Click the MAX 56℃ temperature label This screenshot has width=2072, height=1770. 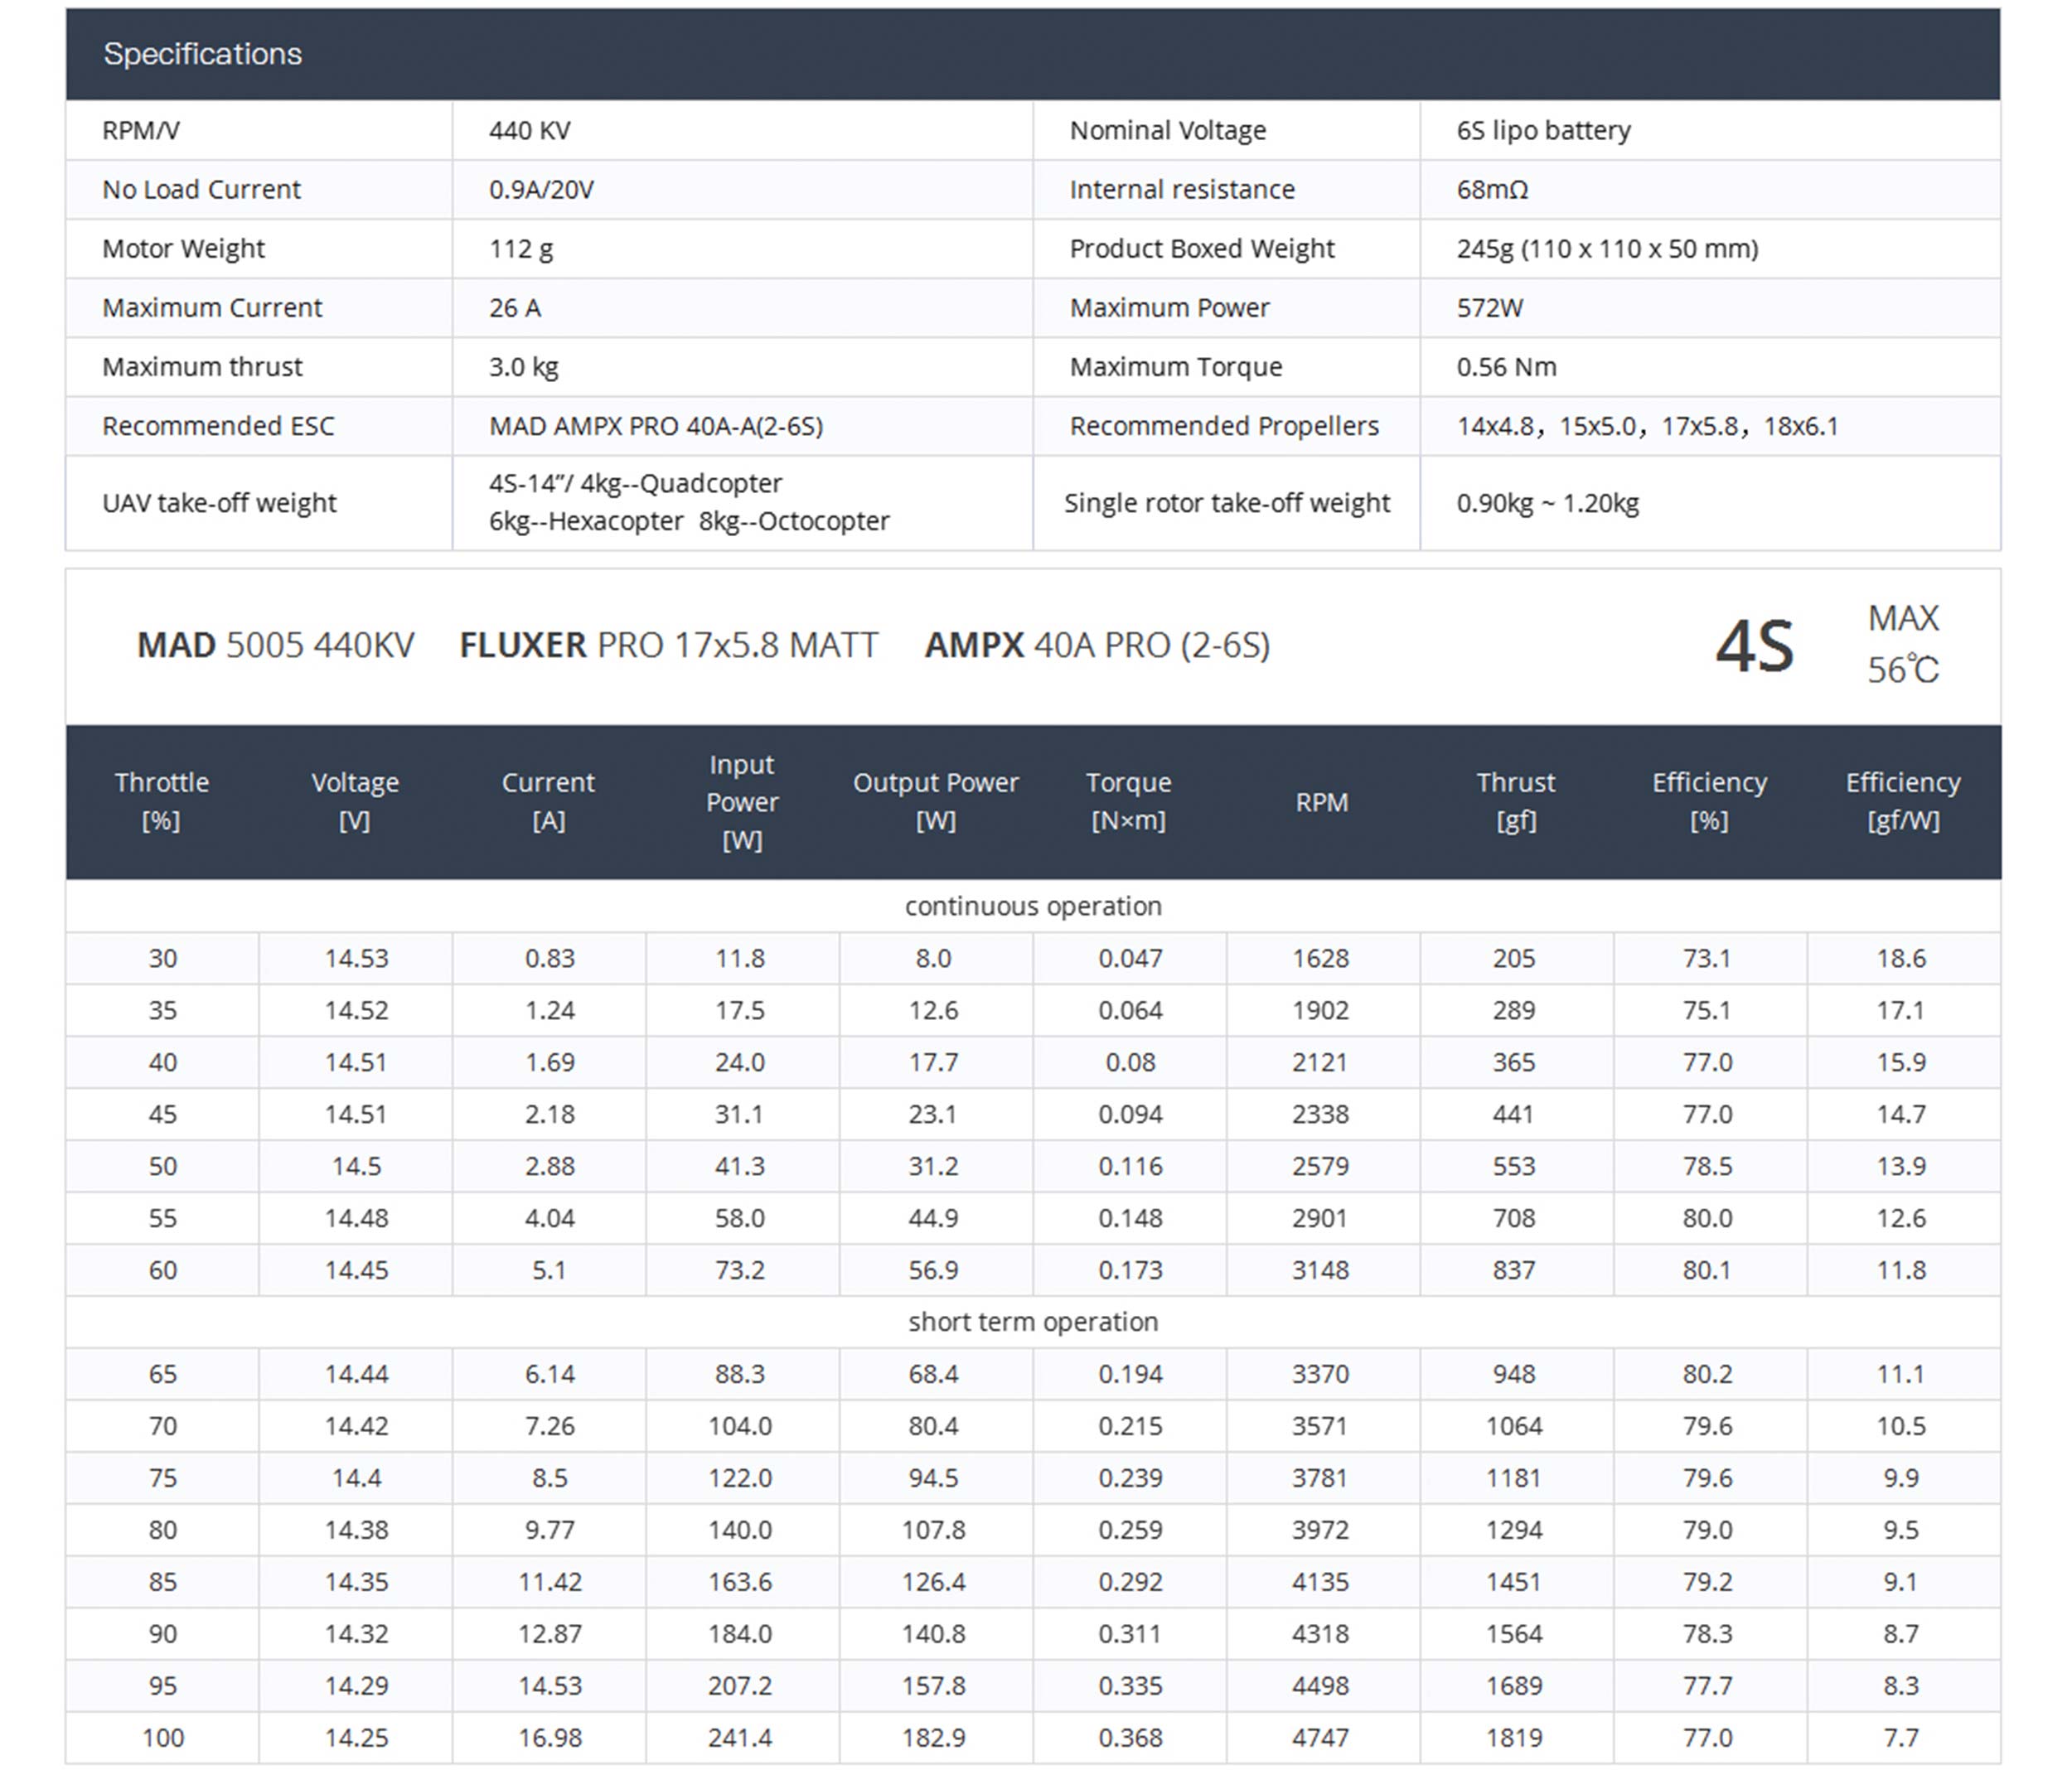pyautogui.click(x=1903, y=644)
